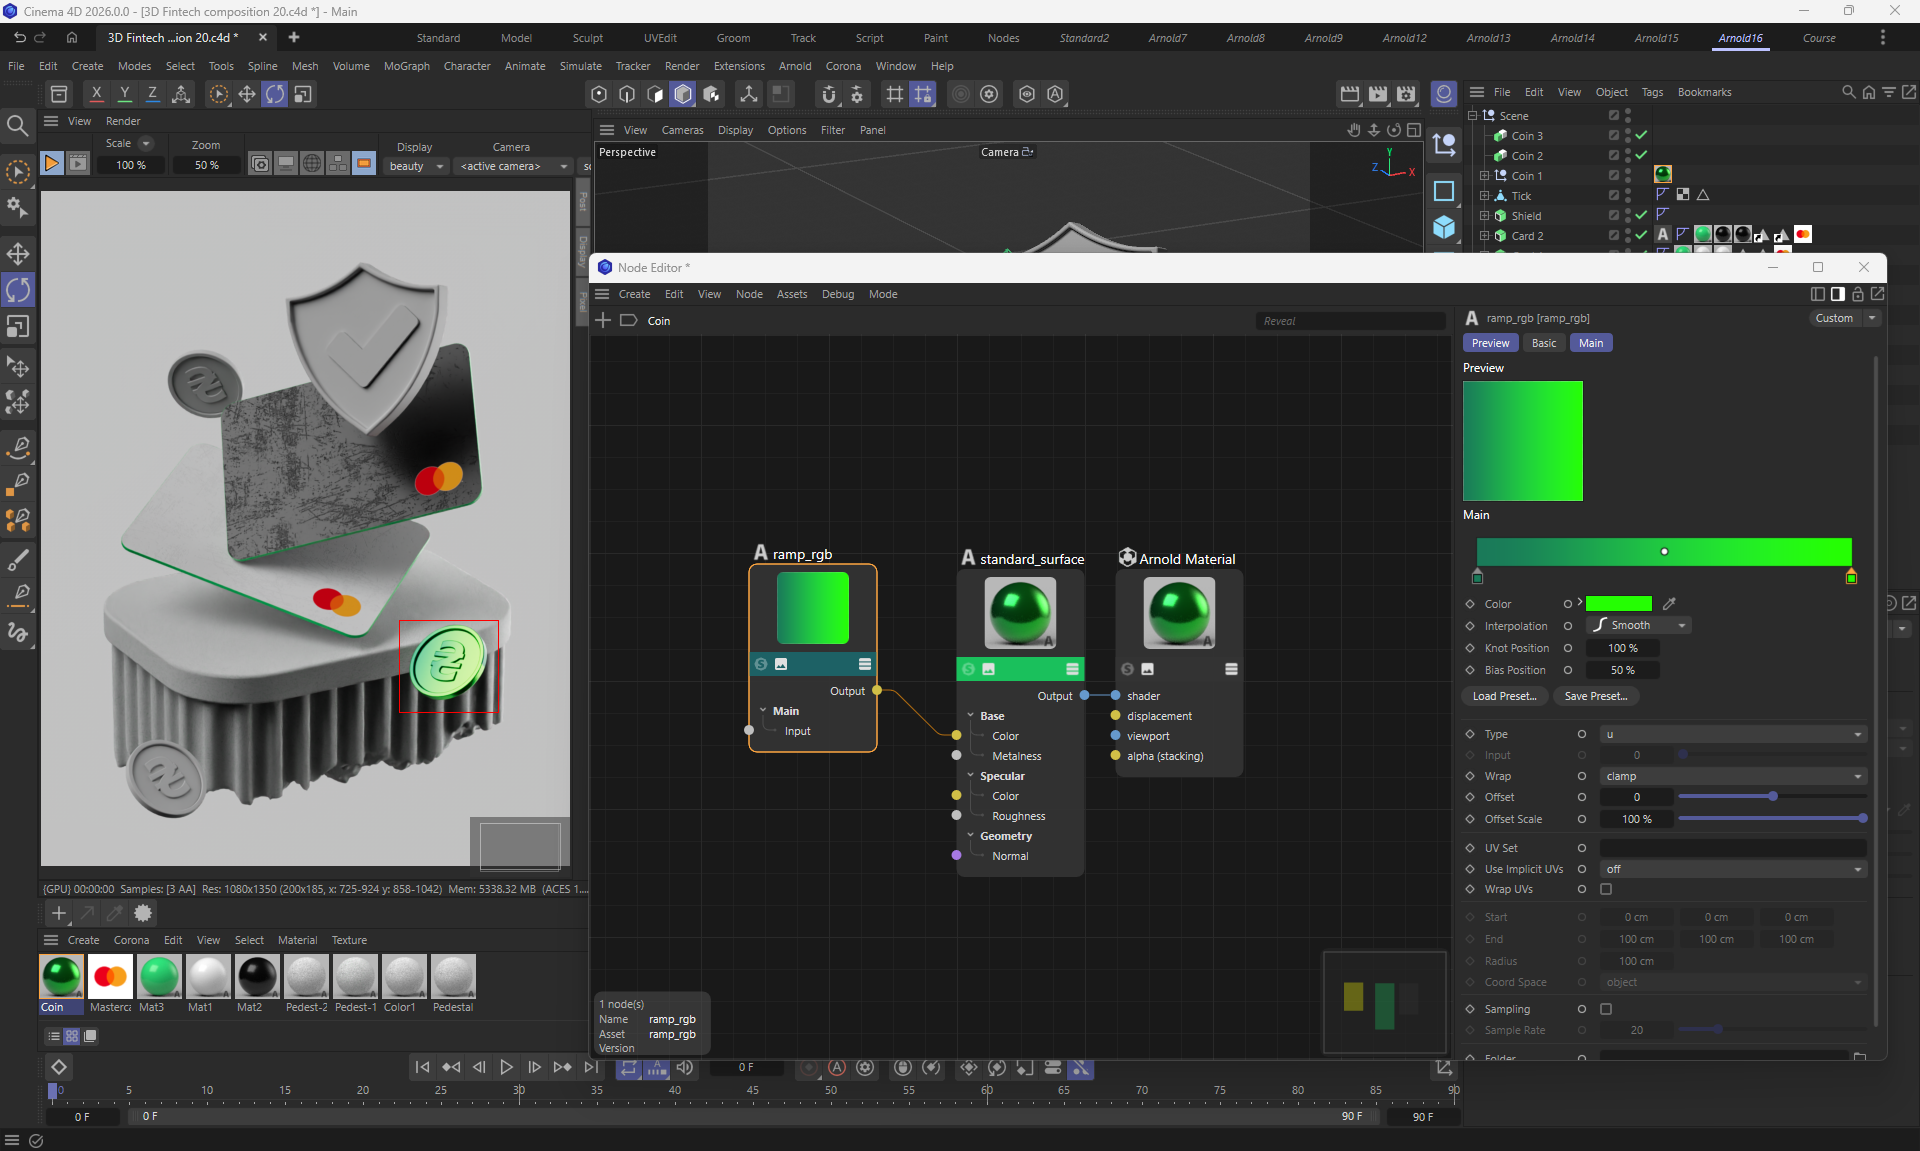Open the MoGraph menu
This screenshot has height=1151, width=1920.
(x=406, y=66)
